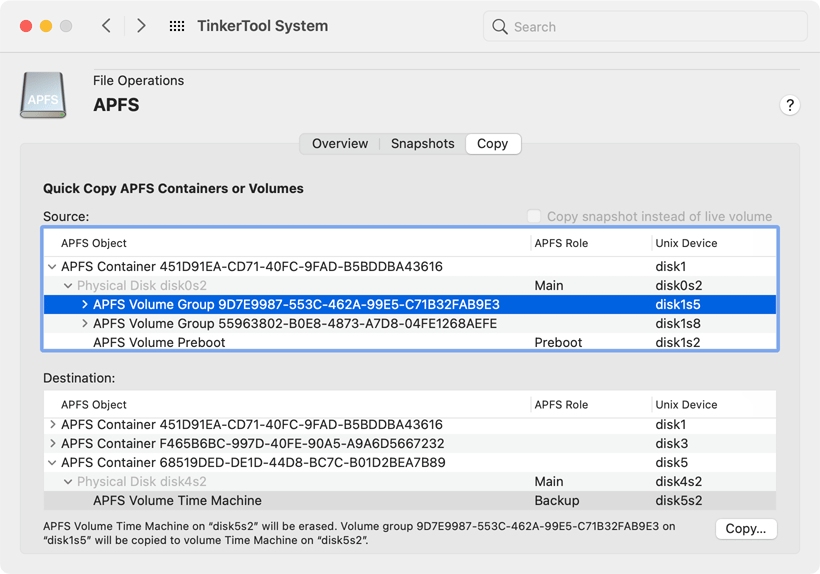Collapse APFS Container 68519DED
820x574 pixels.
pyautogui.click(x=52, y=463)
